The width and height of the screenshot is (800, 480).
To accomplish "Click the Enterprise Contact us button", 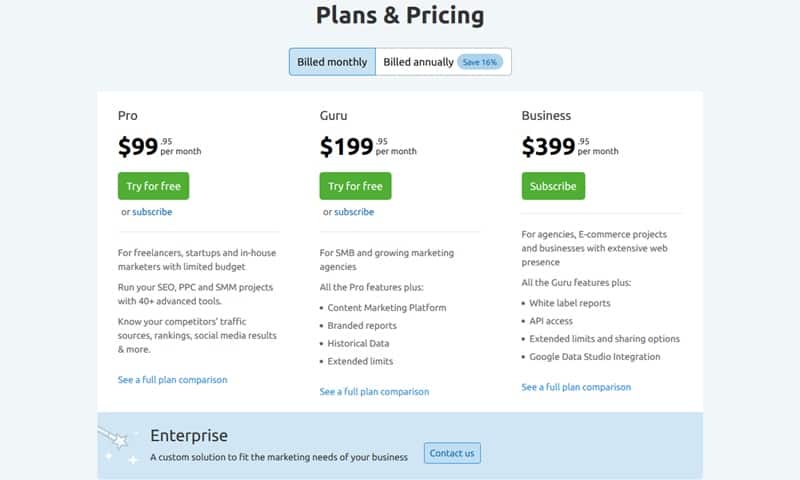I will [x=452, y=453].
